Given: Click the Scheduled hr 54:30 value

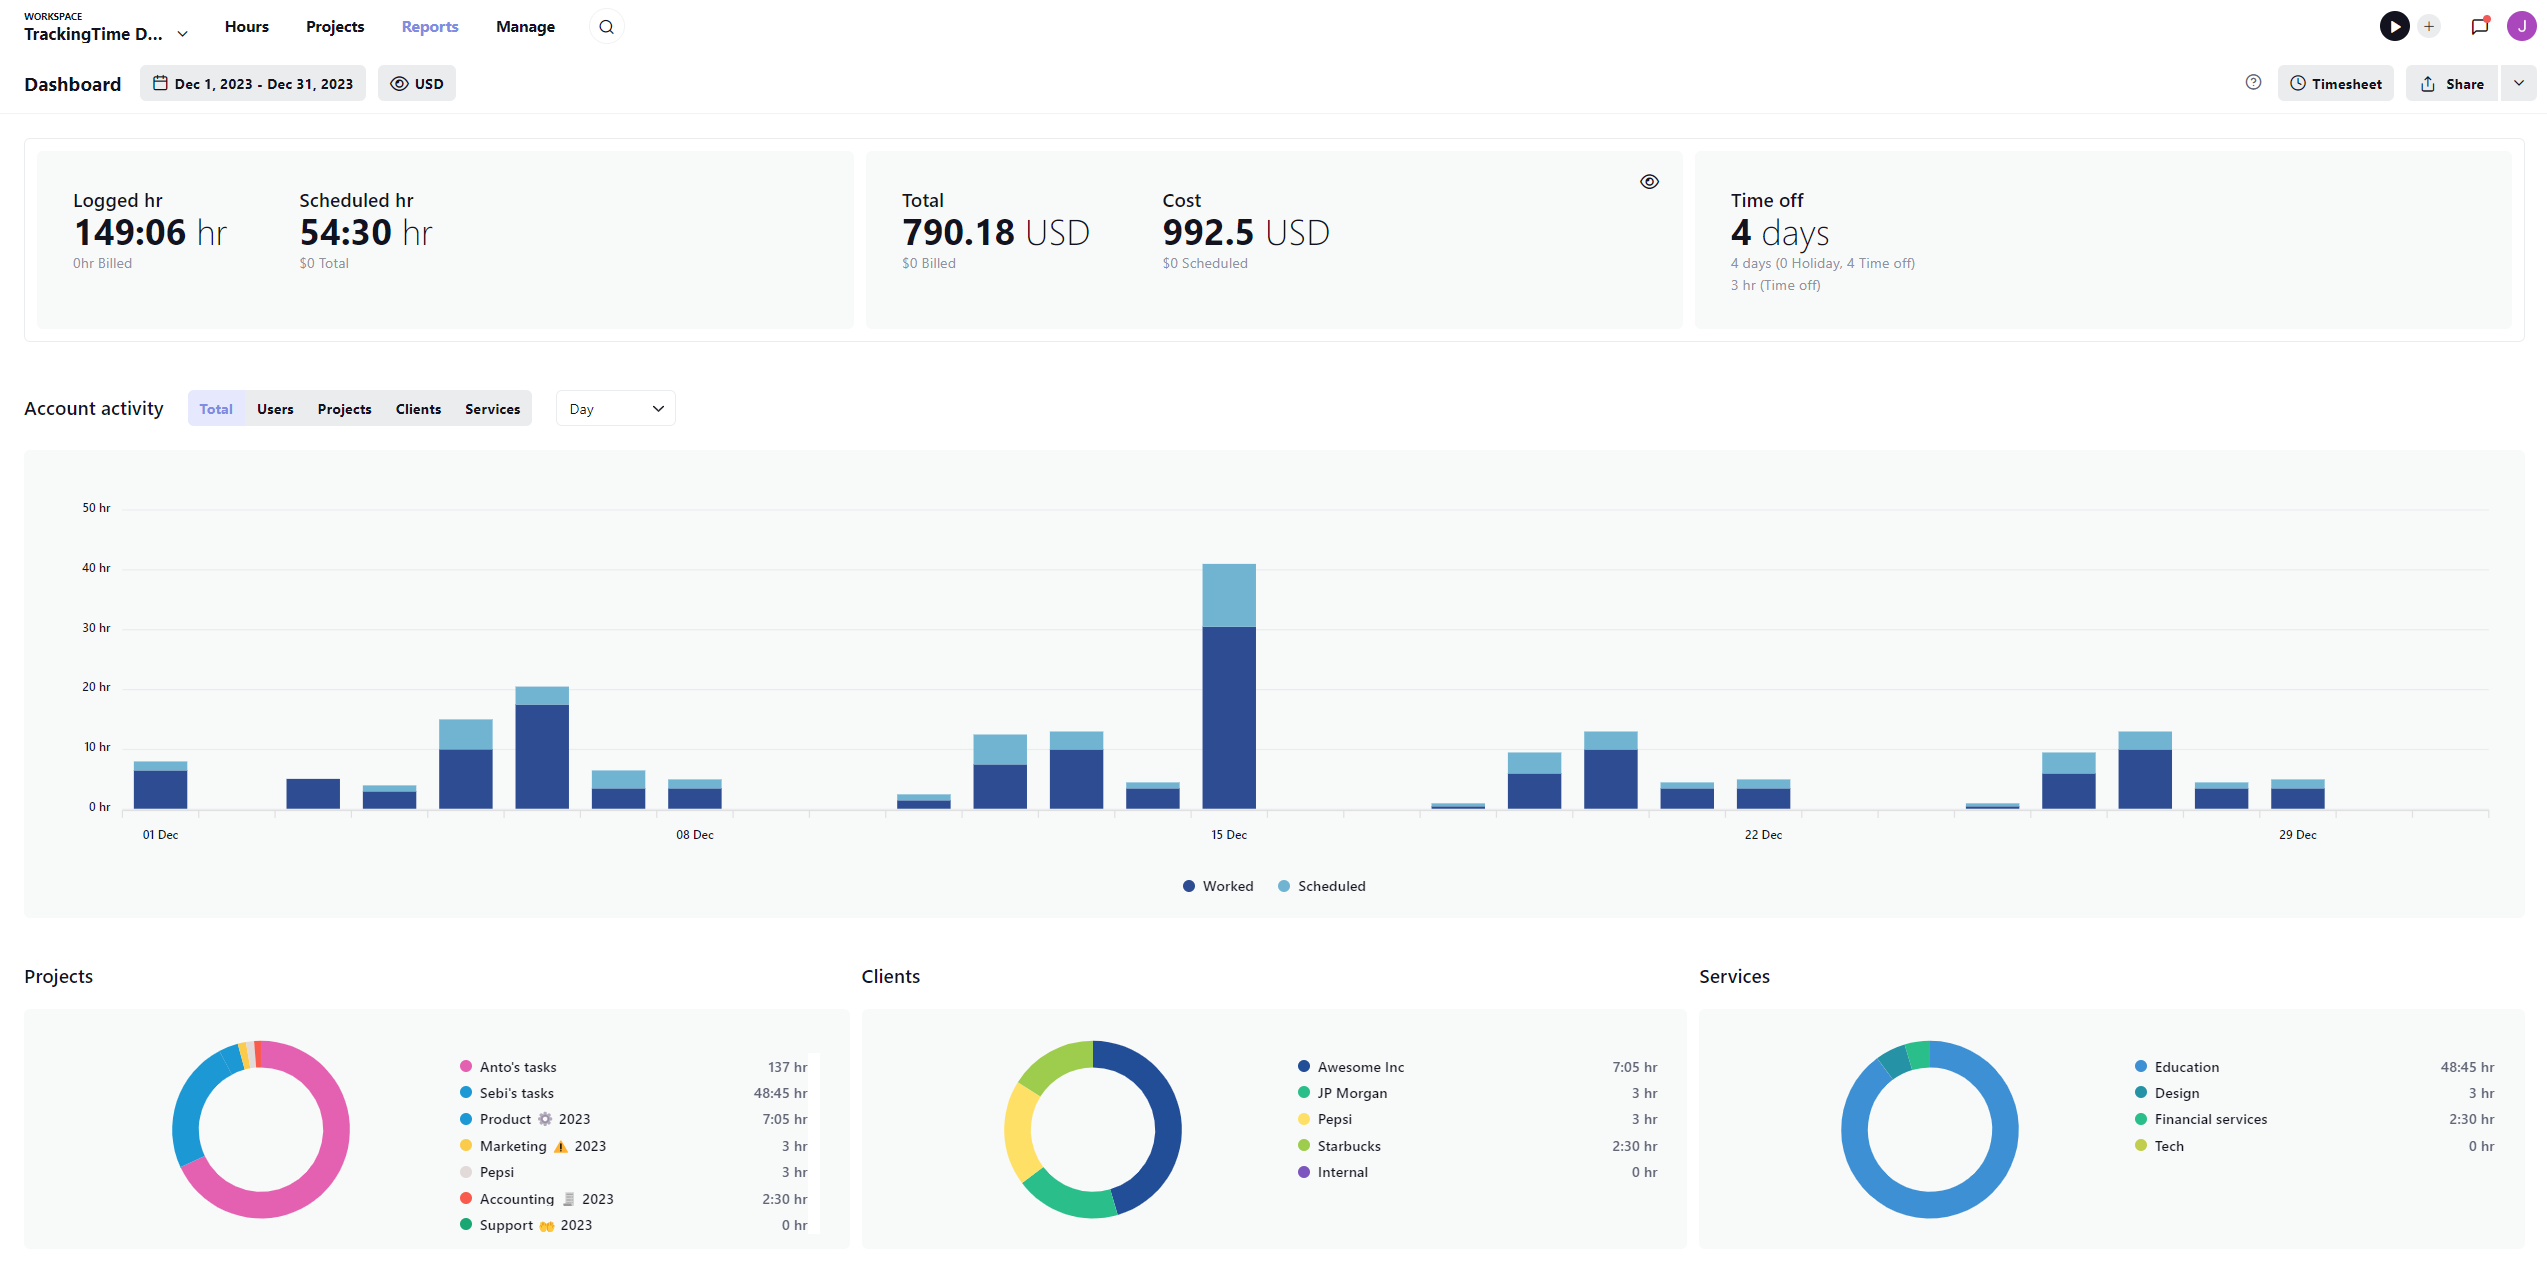Looking at the screenshot, I should [366, 233].
